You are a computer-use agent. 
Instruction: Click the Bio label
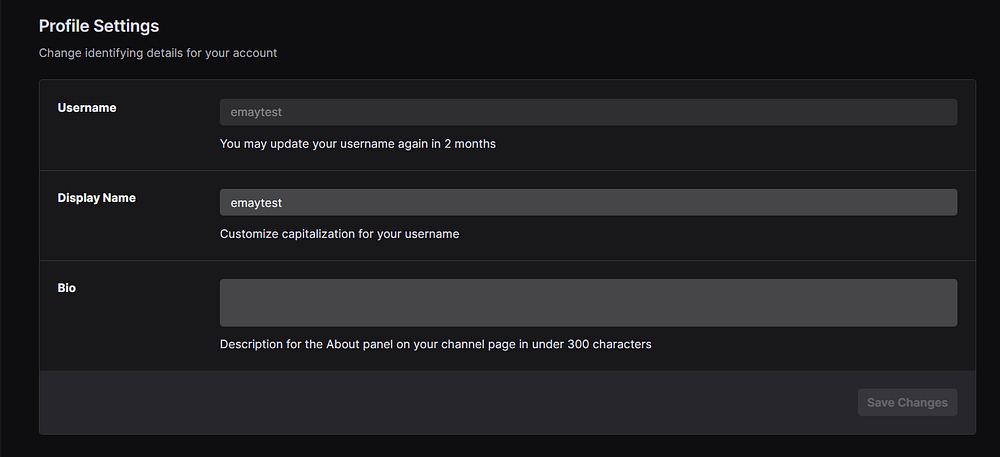tap(67, 288)
